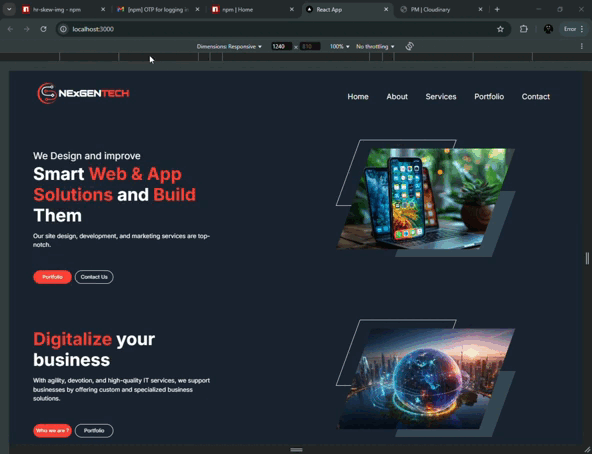Go back to previous page
Screen dimensions: 592x454
pos(10,29)
